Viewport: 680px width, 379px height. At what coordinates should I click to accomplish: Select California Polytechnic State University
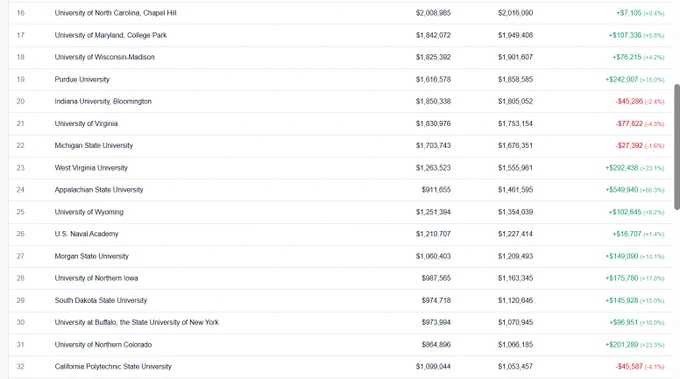[113, 367]
